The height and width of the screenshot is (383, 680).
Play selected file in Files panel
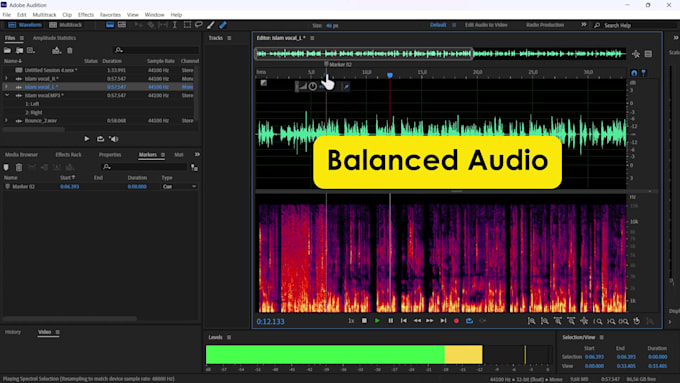87,139
